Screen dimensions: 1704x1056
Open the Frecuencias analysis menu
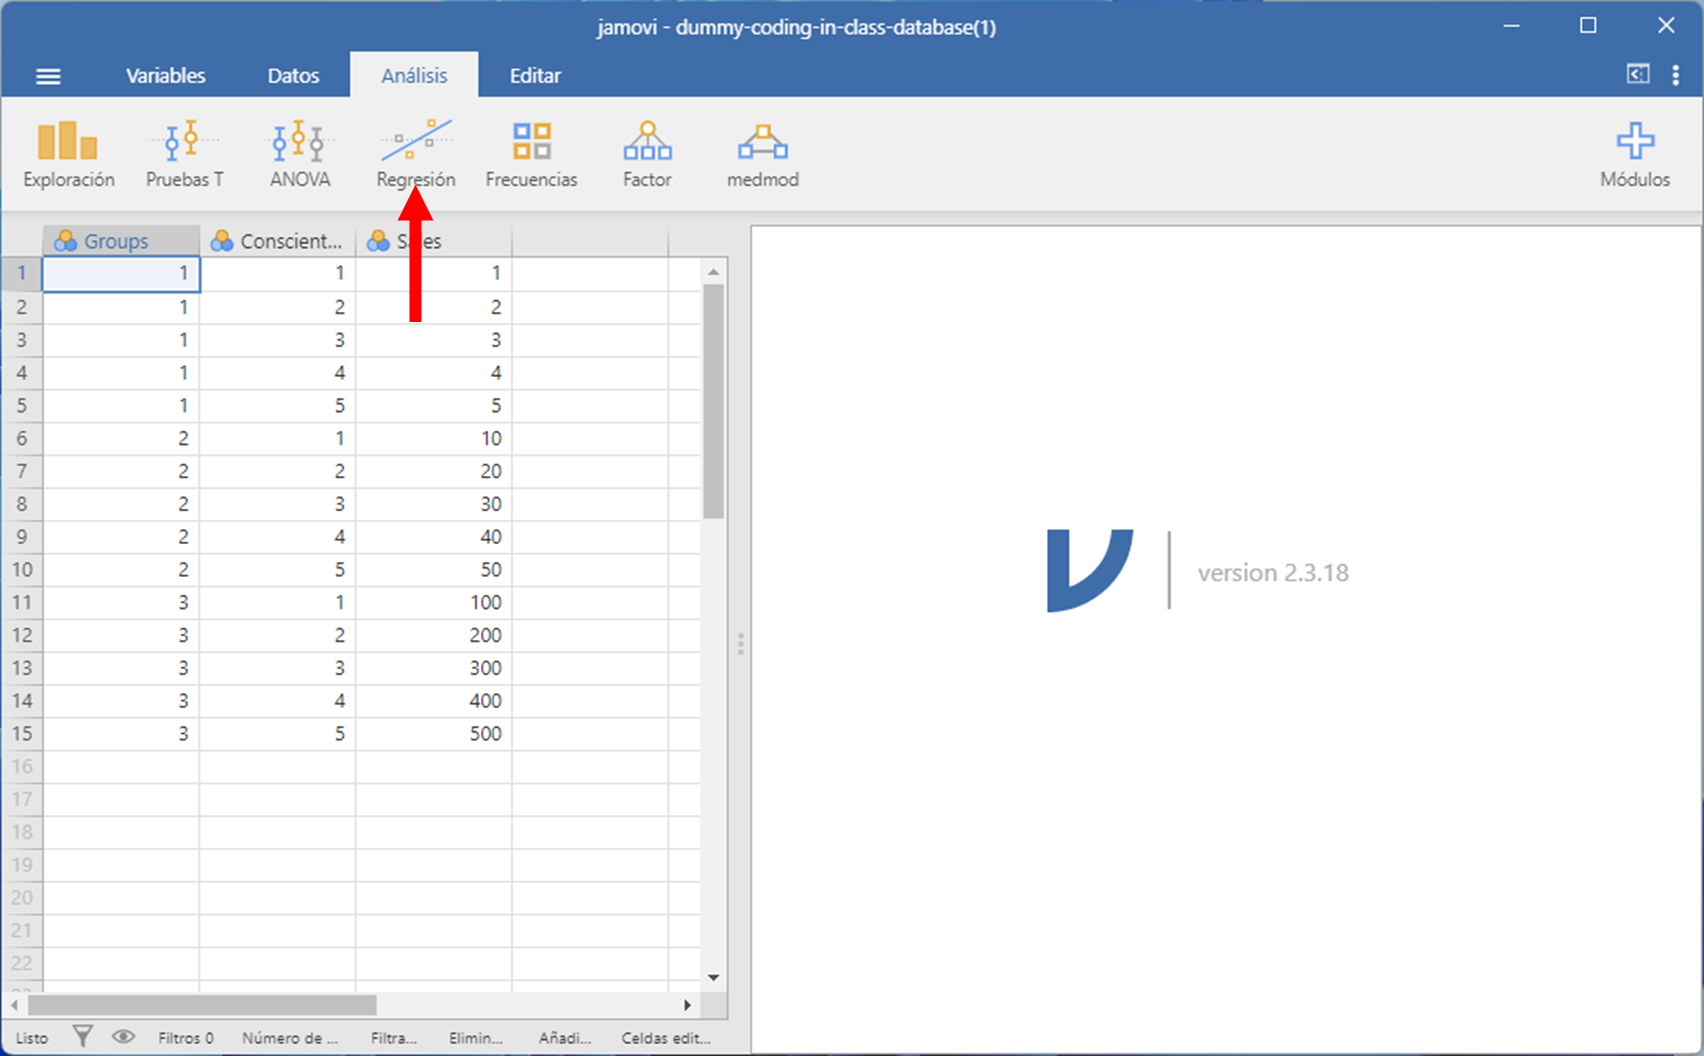pos(531,155)
